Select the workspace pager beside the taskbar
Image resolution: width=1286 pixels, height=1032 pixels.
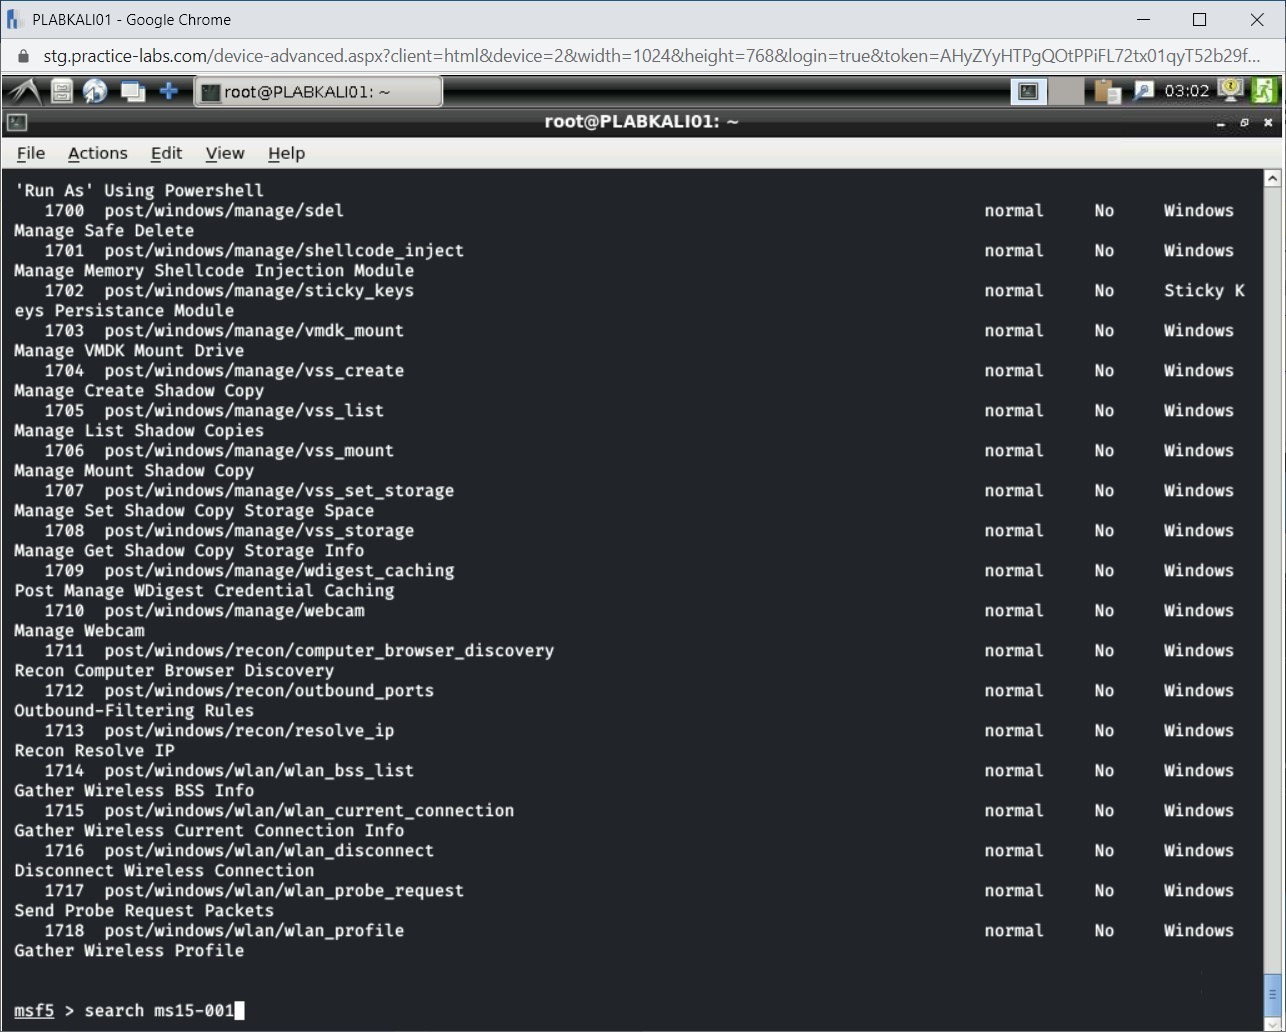click(x=1028, y=90)
